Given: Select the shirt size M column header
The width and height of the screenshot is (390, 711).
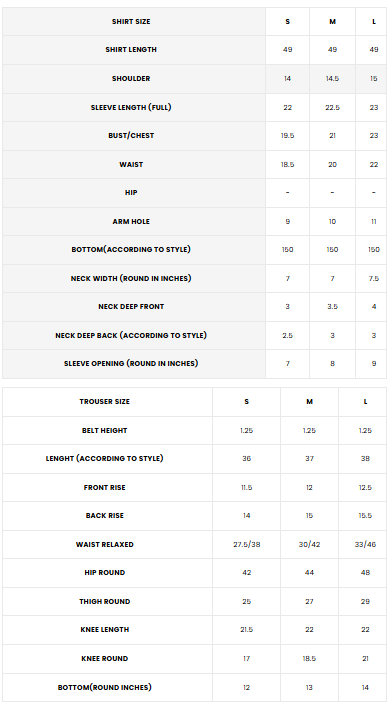Looking at the screenshot, I should pos(332,22).
